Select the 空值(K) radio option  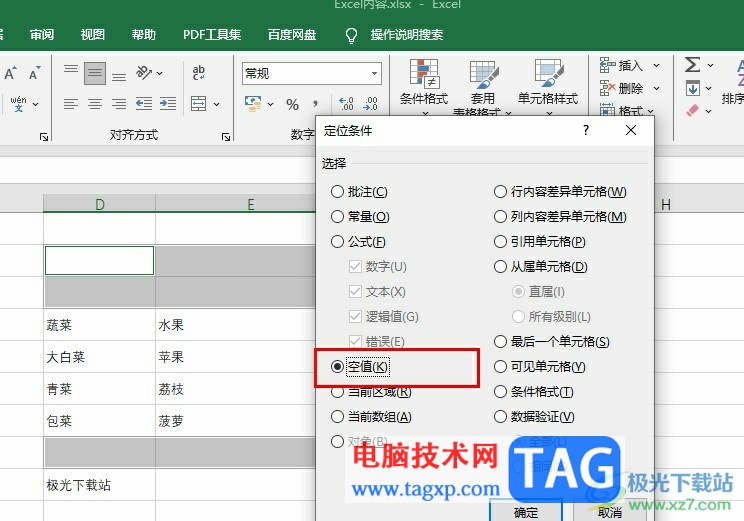pyautogui.click(x=360, y=367)
